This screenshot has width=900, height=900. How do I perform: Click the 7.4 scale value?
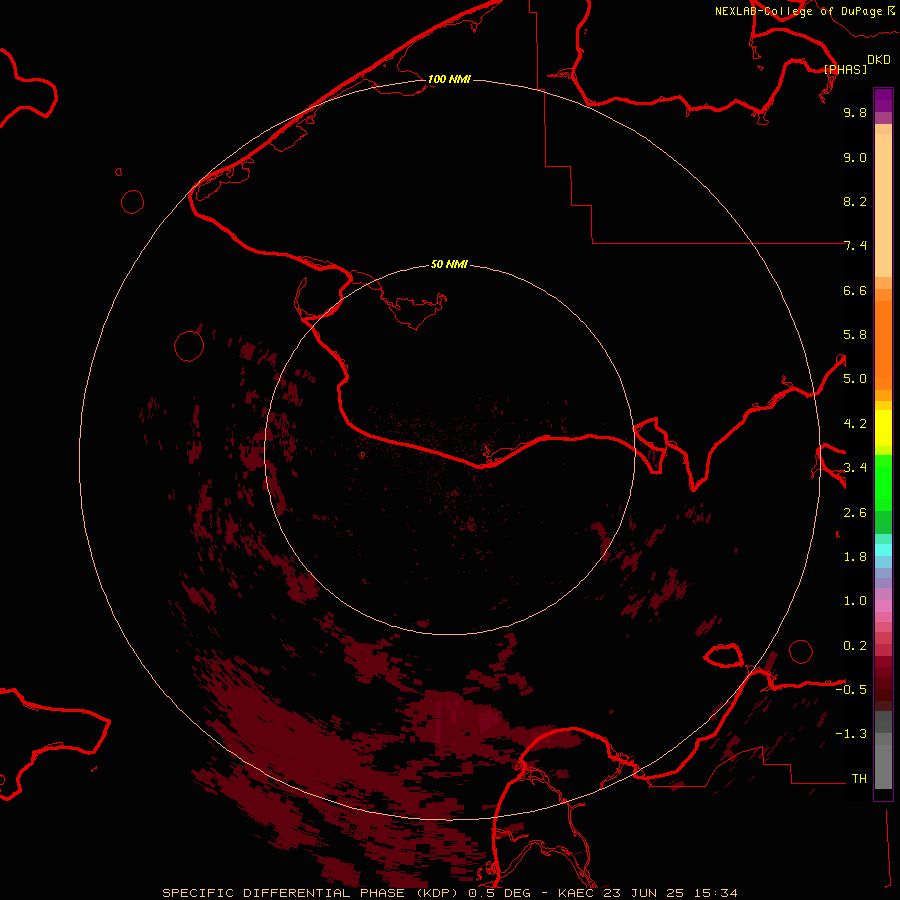[x=855, y=246]
